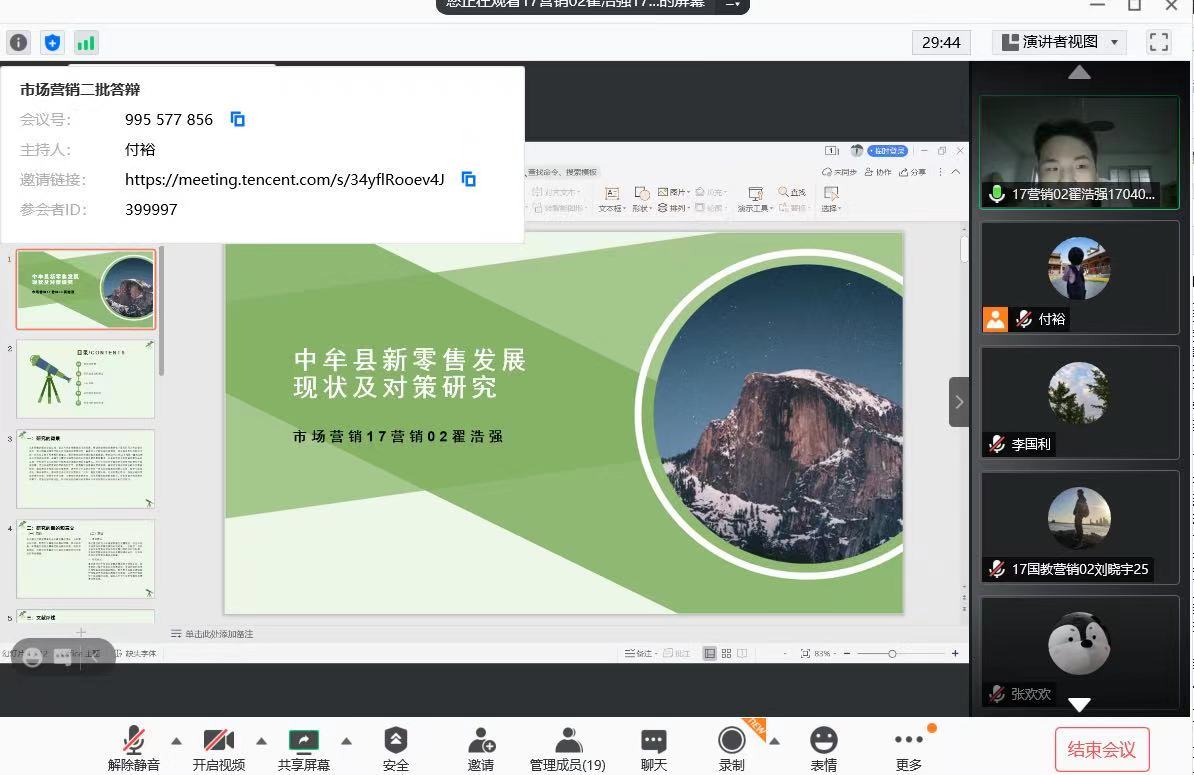Viewport: 1194px width, 775px height.
Task: Check the green network signal icon
Action: (86, 42)
